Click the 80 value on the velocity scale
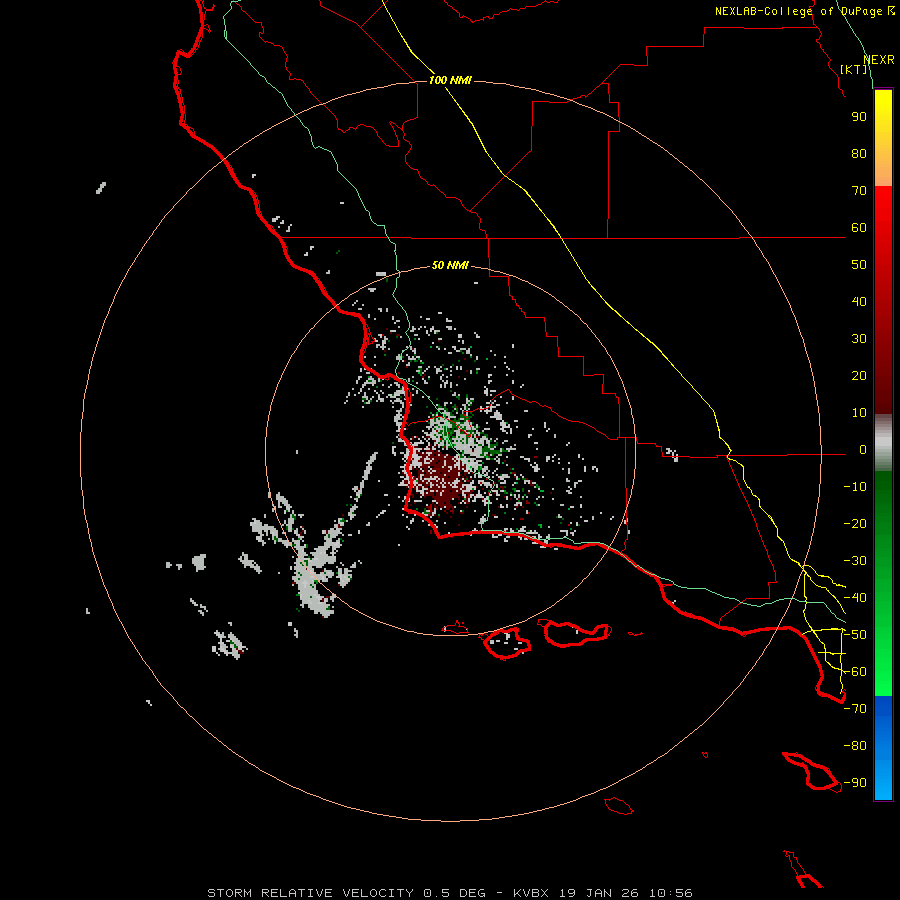The height and width of the screenshot is (900, 900). coord(859,153)
